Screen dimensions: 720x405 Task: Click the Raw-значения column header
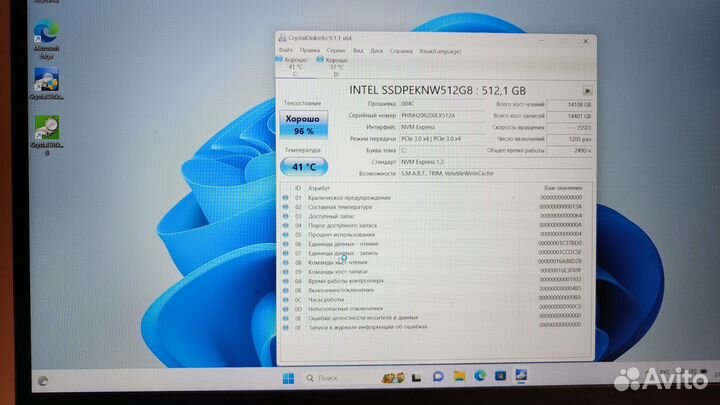[x=563, y=188]
